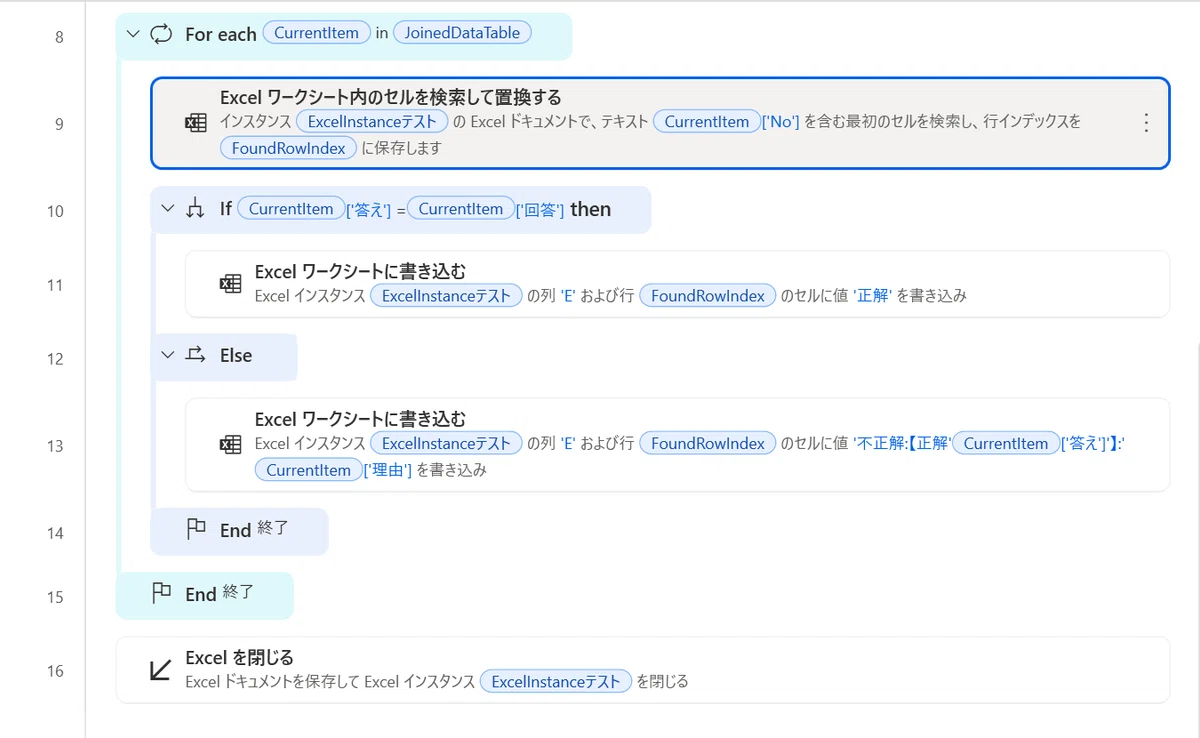Click the 'then' keyword in the If row
The height and width of the screenshot is (738, 1200).
point(590,209)
